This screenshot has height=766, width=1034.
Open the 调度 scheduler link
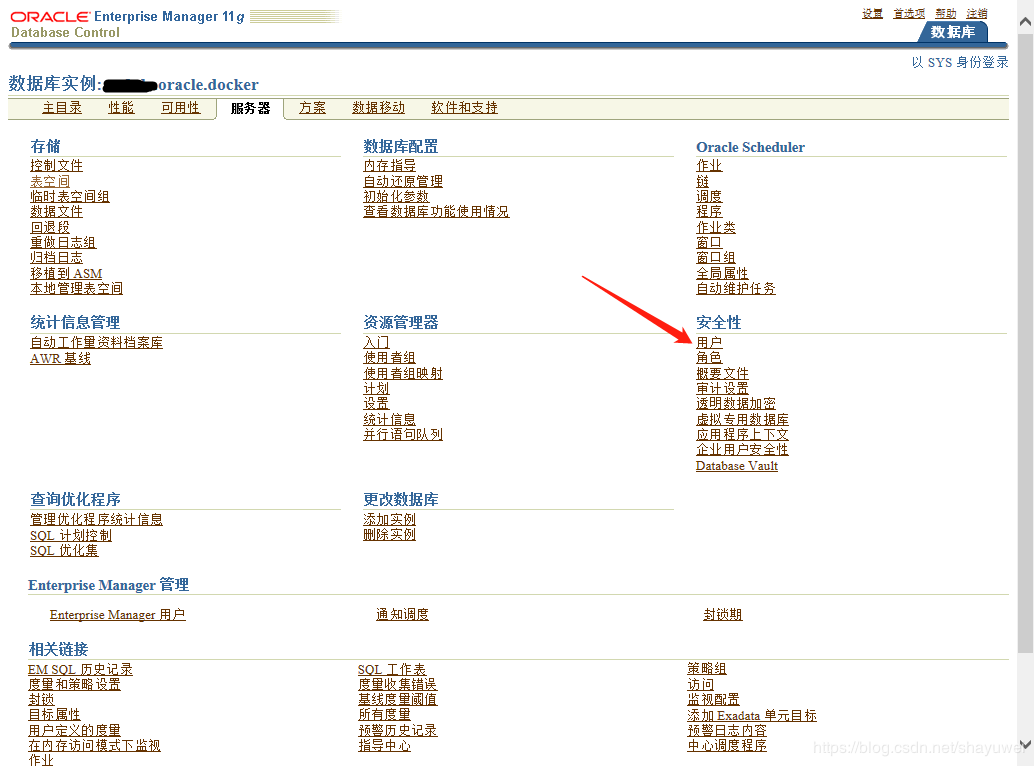tap(710, 196)
